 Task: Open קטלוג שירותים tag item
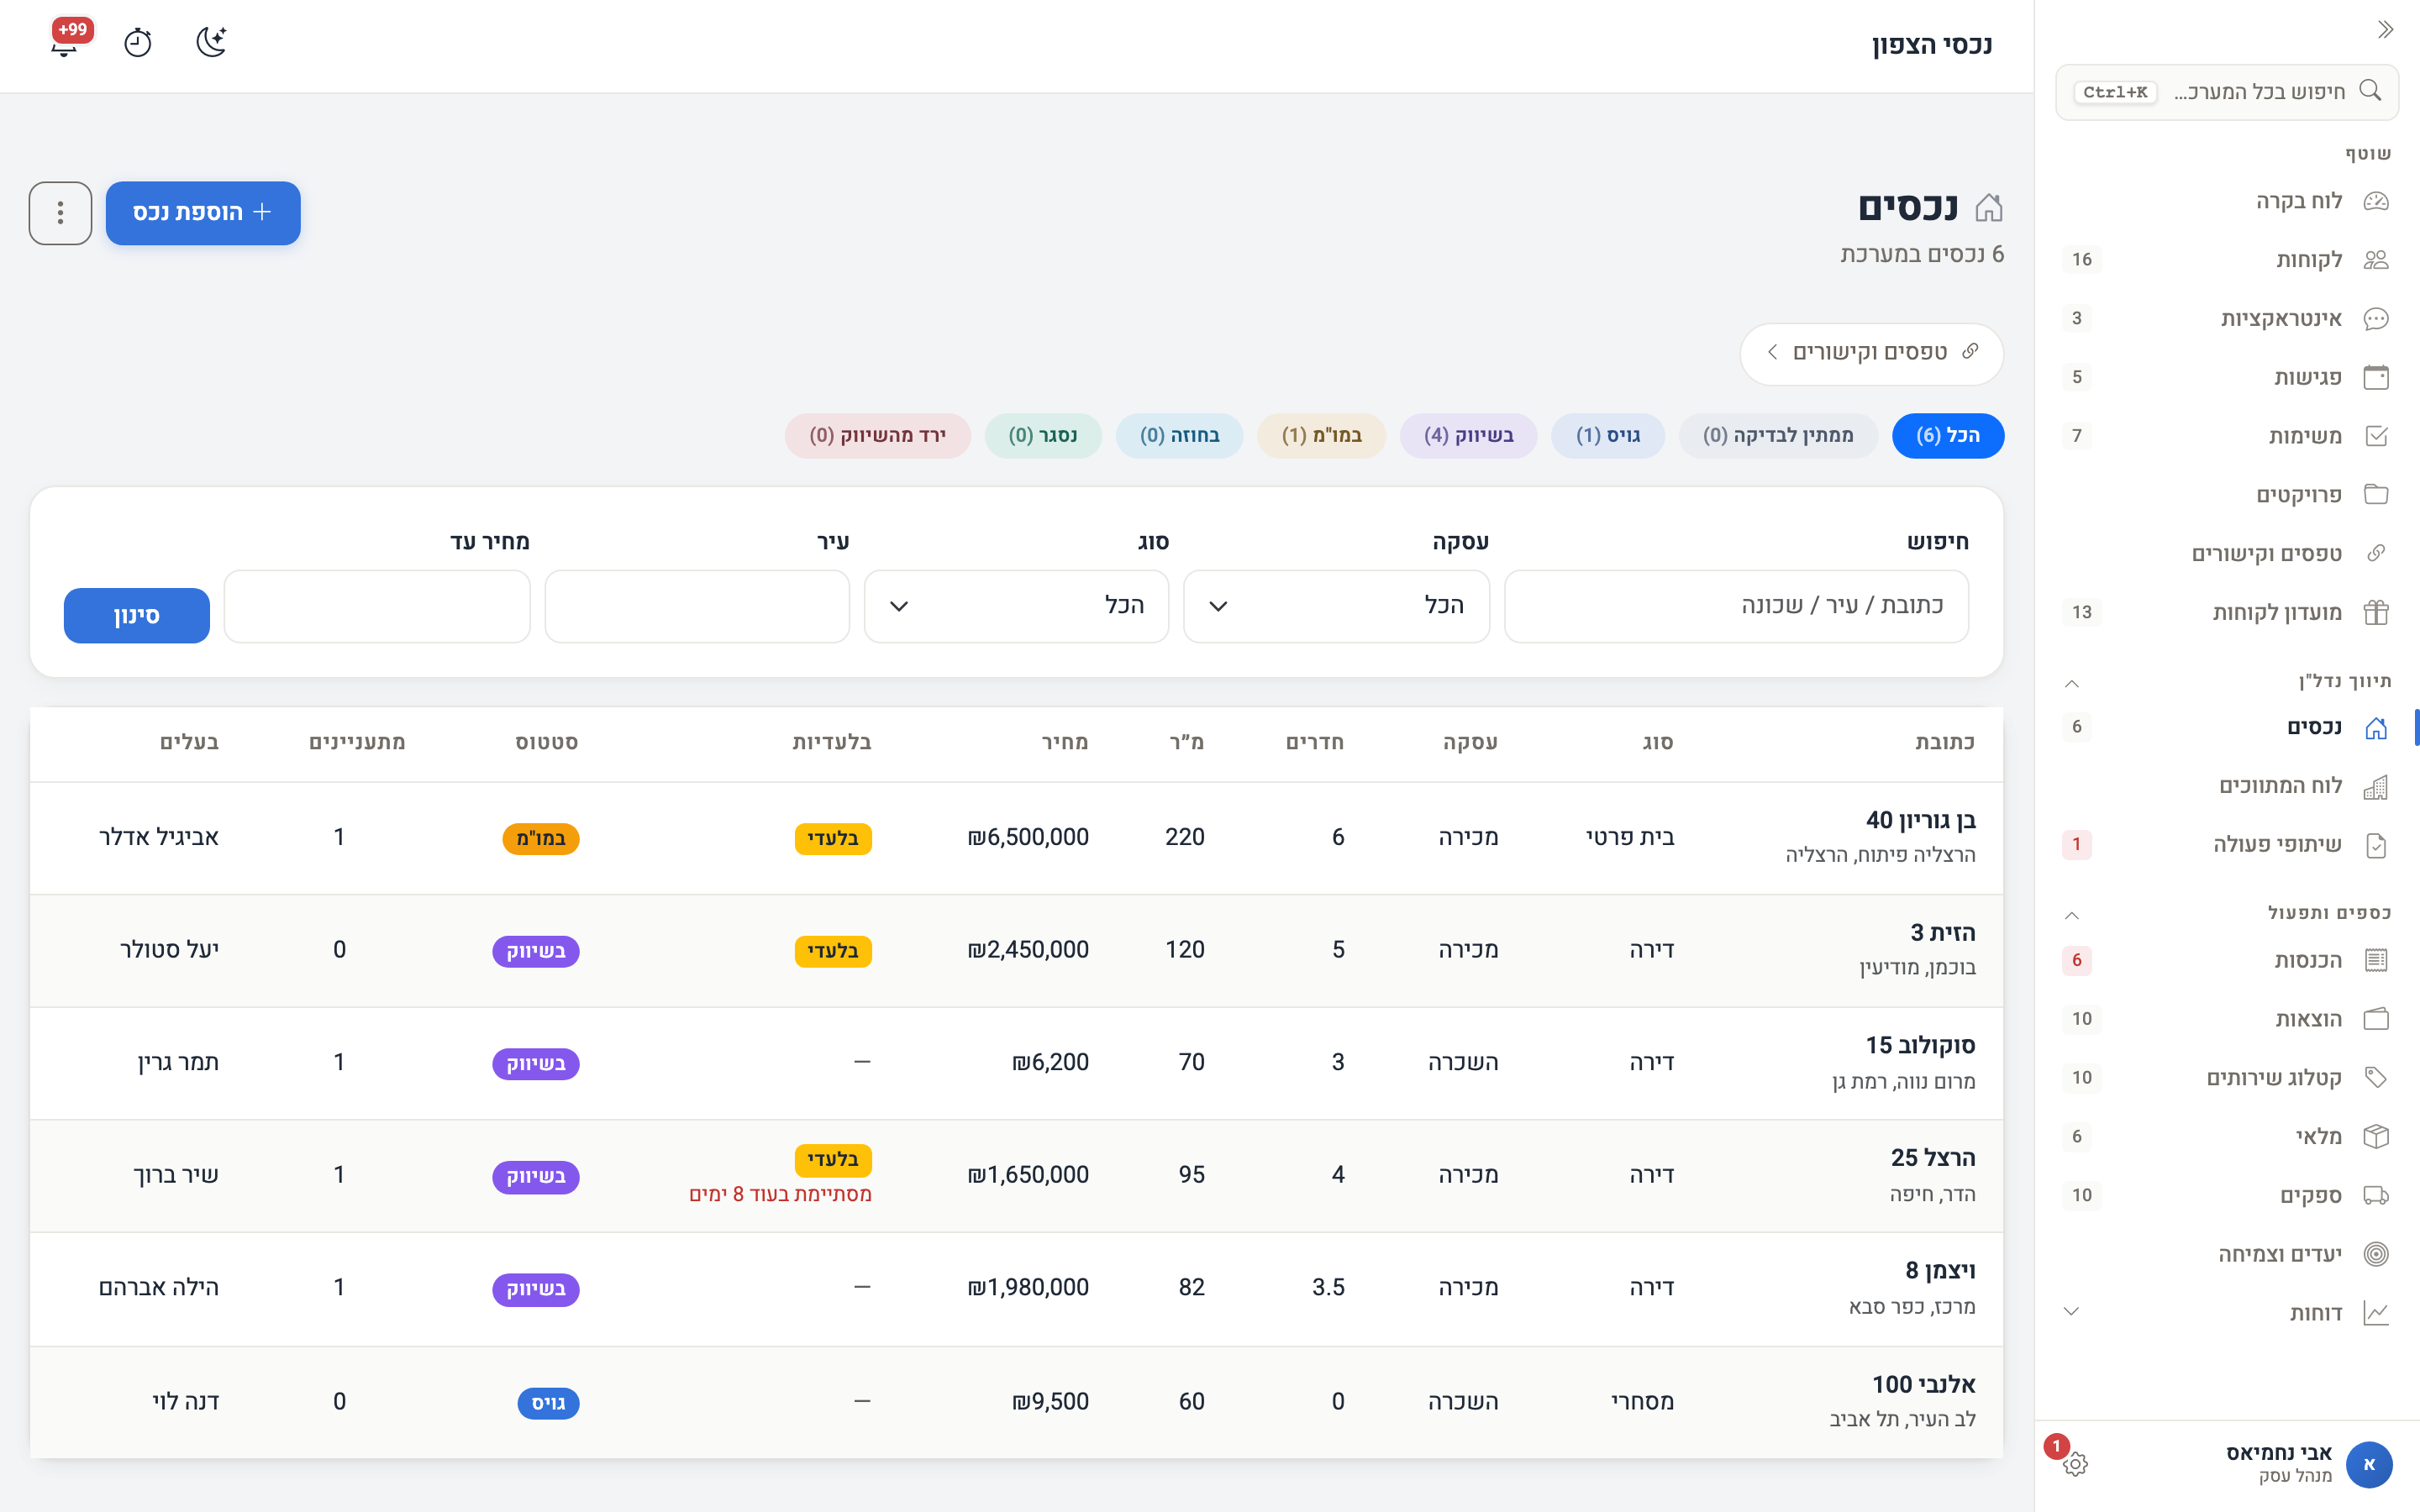2227,1078
